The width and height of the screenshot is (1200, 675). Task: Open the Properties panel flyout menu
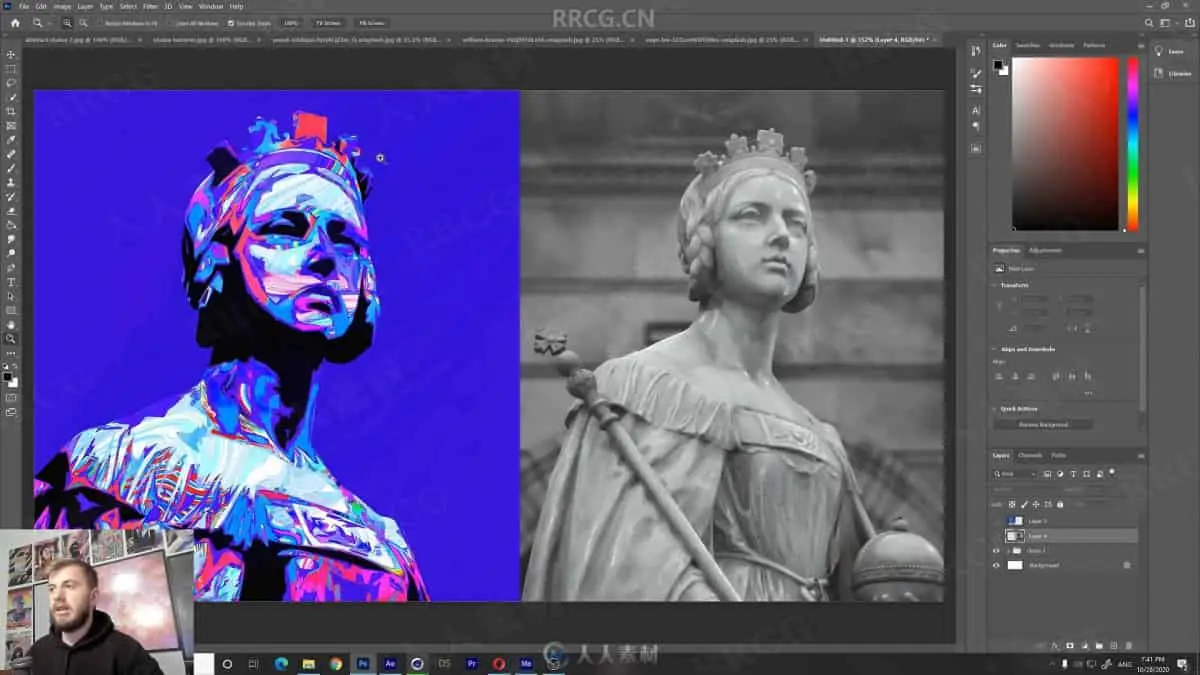1140,250
